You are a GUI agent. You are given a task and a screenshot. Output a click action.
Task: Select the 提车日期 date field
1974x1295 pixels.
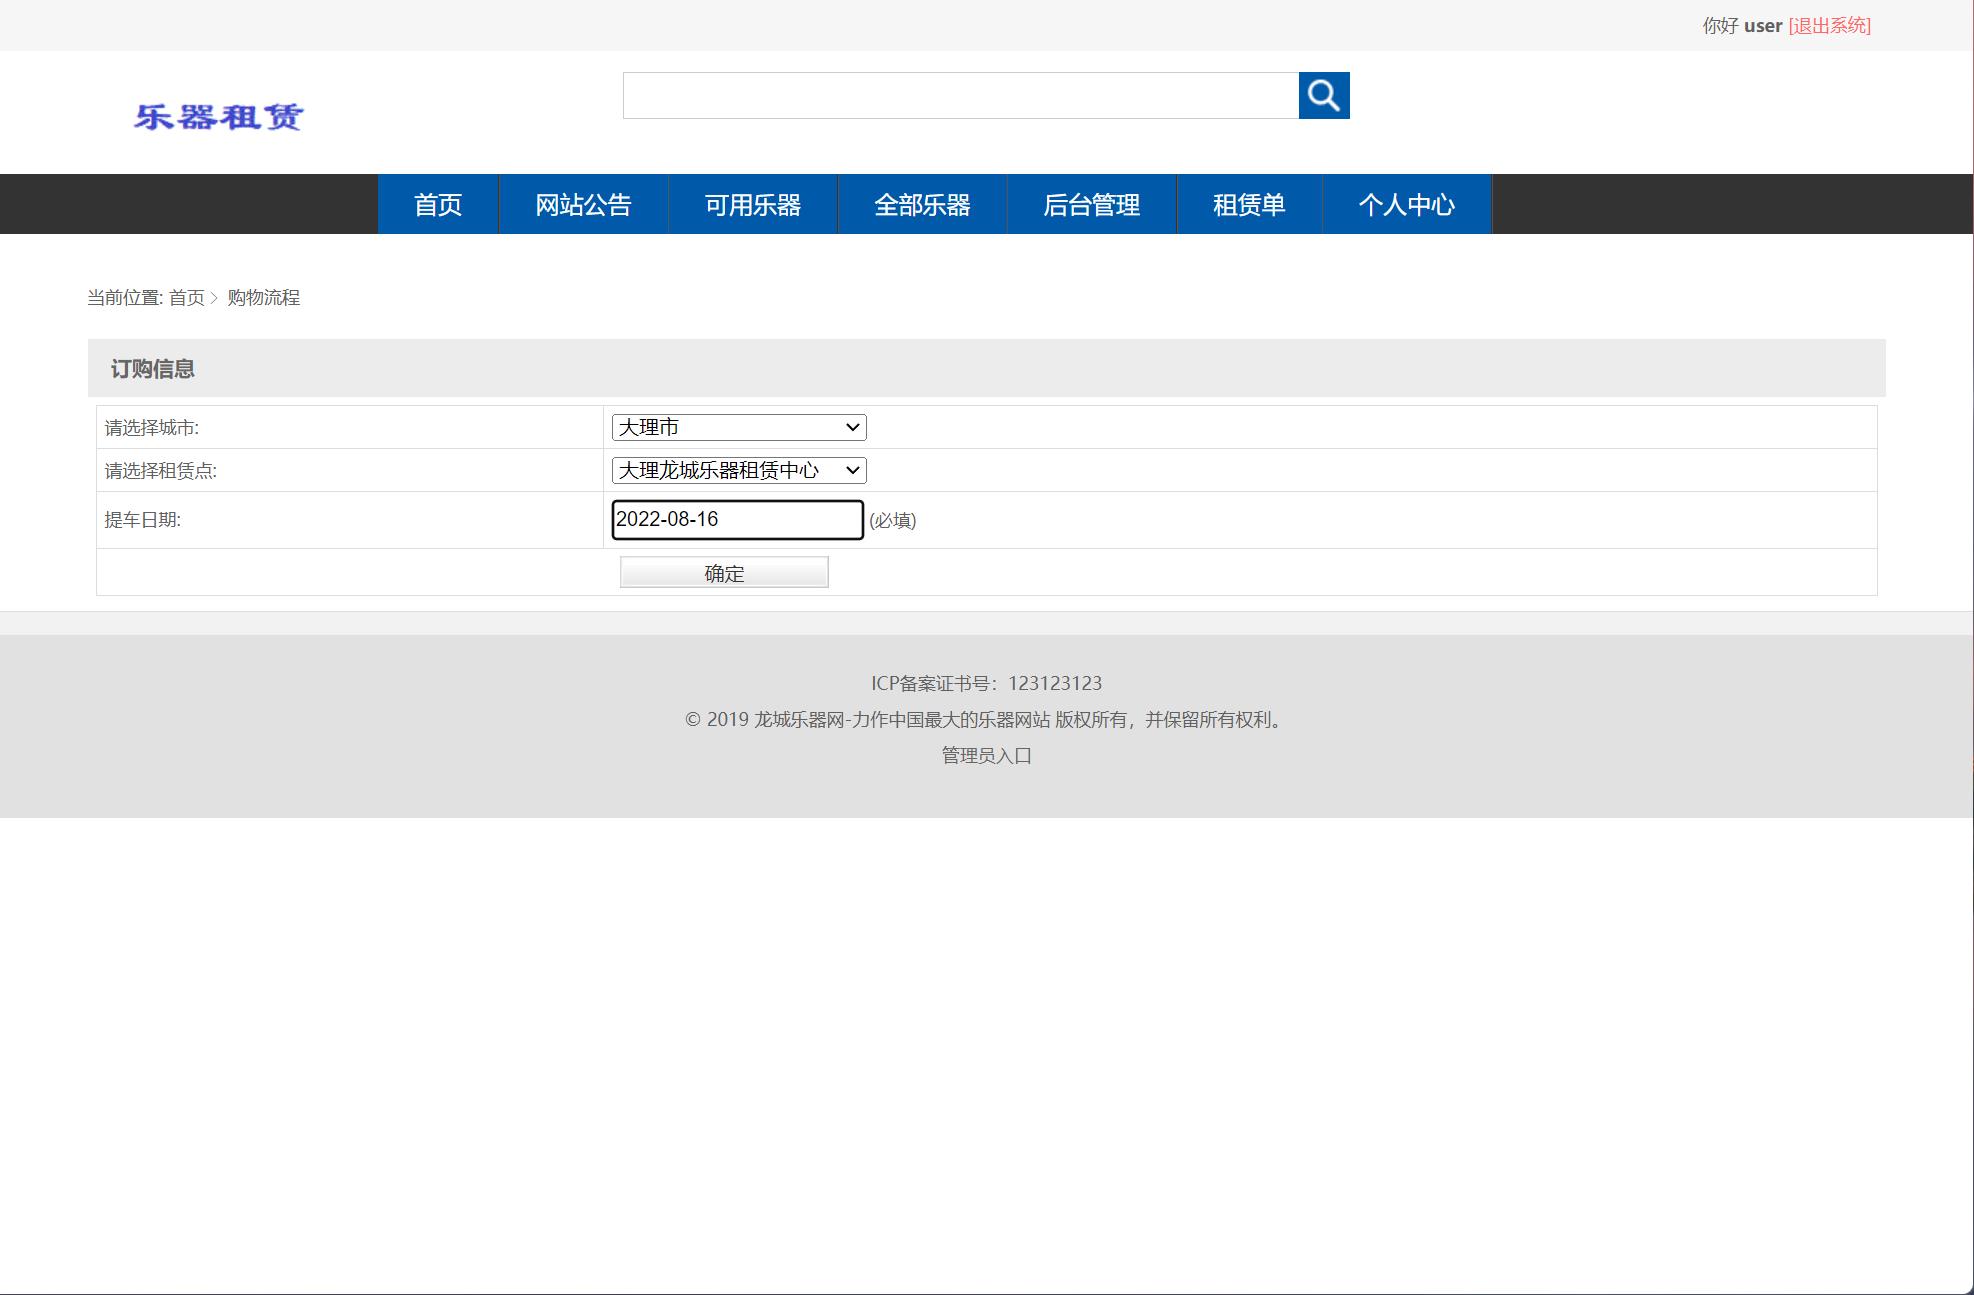click(737, 519)
